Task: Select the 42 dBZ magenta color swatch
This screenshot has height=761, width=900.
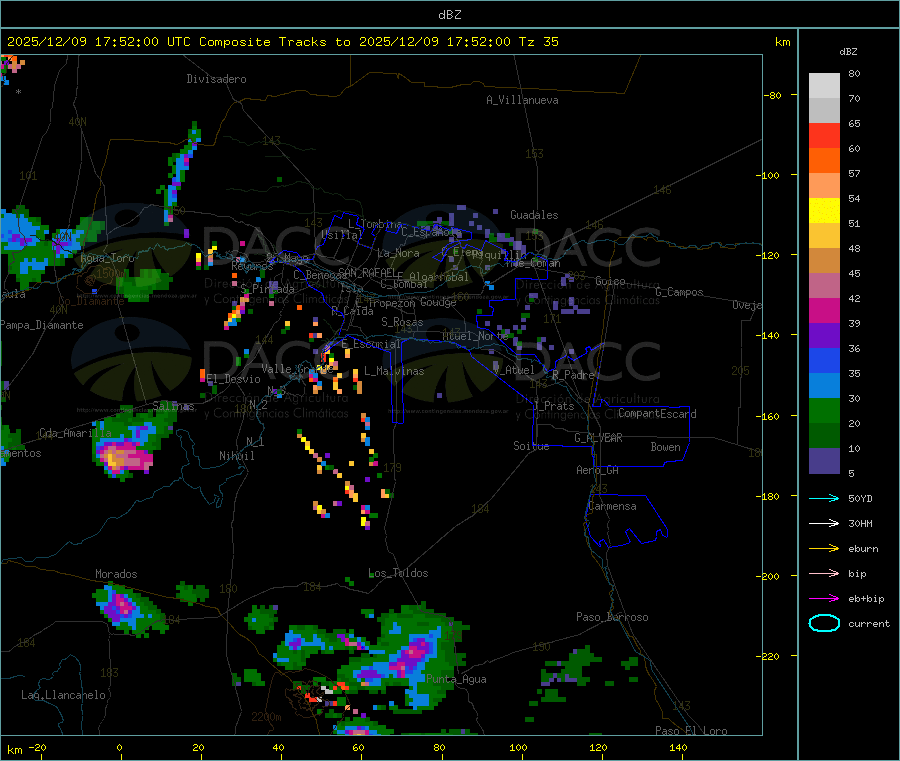Action: (824, 310)
